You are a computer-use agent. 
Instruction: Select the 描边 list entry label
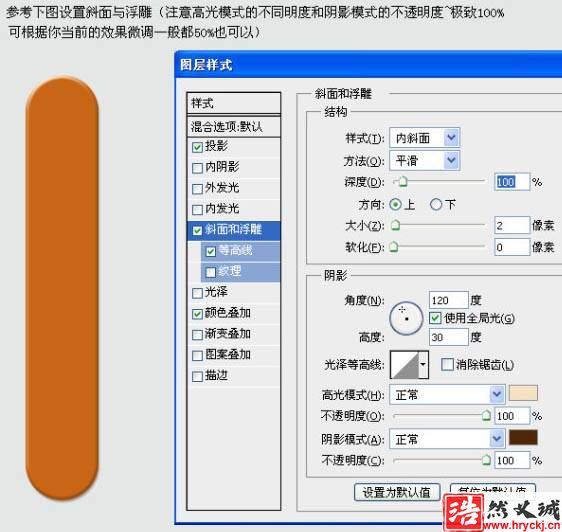[x=216, y=375]
